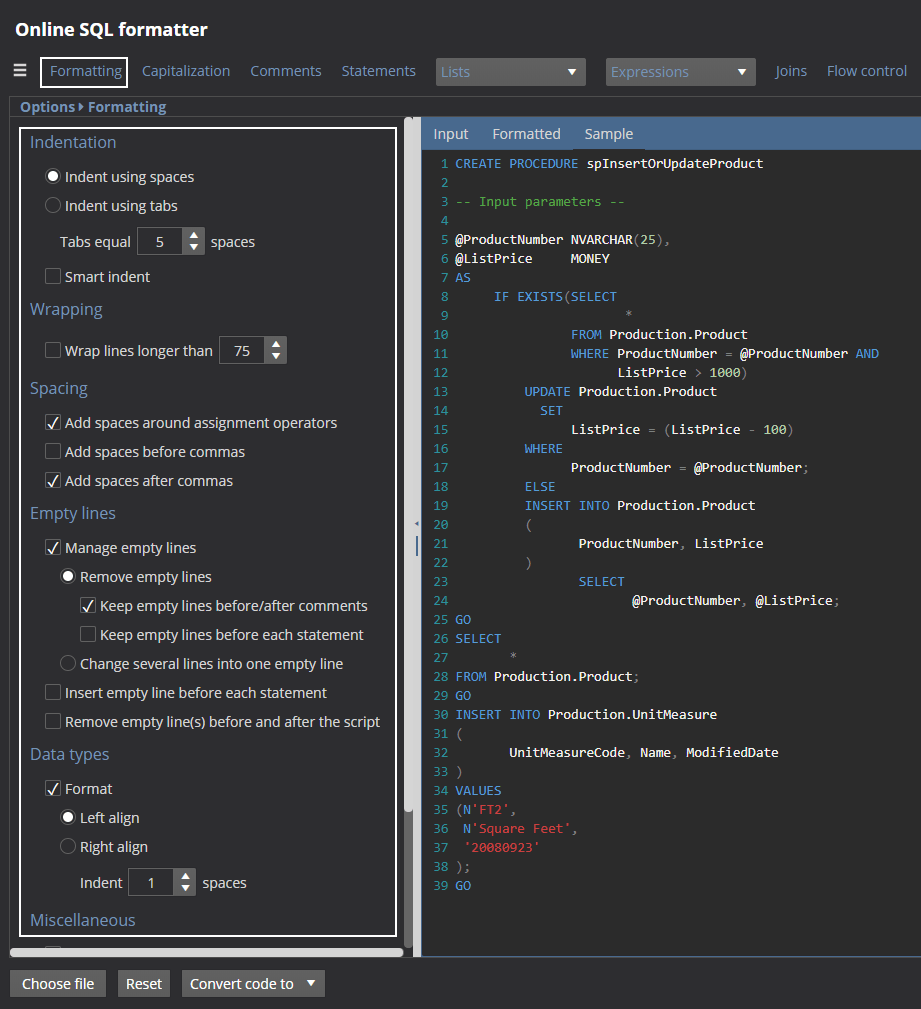This screenshot has width=921, height=1009.
Task: Toggle the data types Format checkbox
Action: [53, 788]
